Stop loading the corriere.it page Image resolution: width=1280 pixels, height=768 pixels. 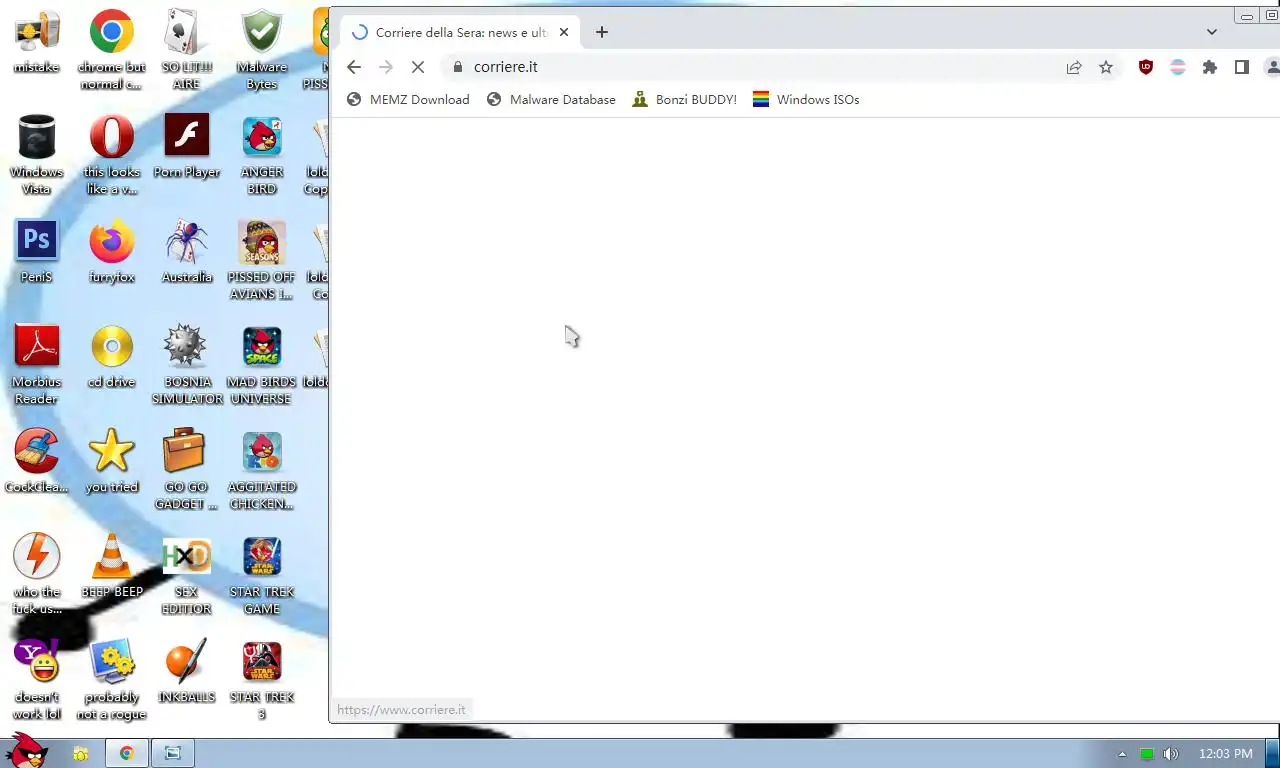coord(418,67)
